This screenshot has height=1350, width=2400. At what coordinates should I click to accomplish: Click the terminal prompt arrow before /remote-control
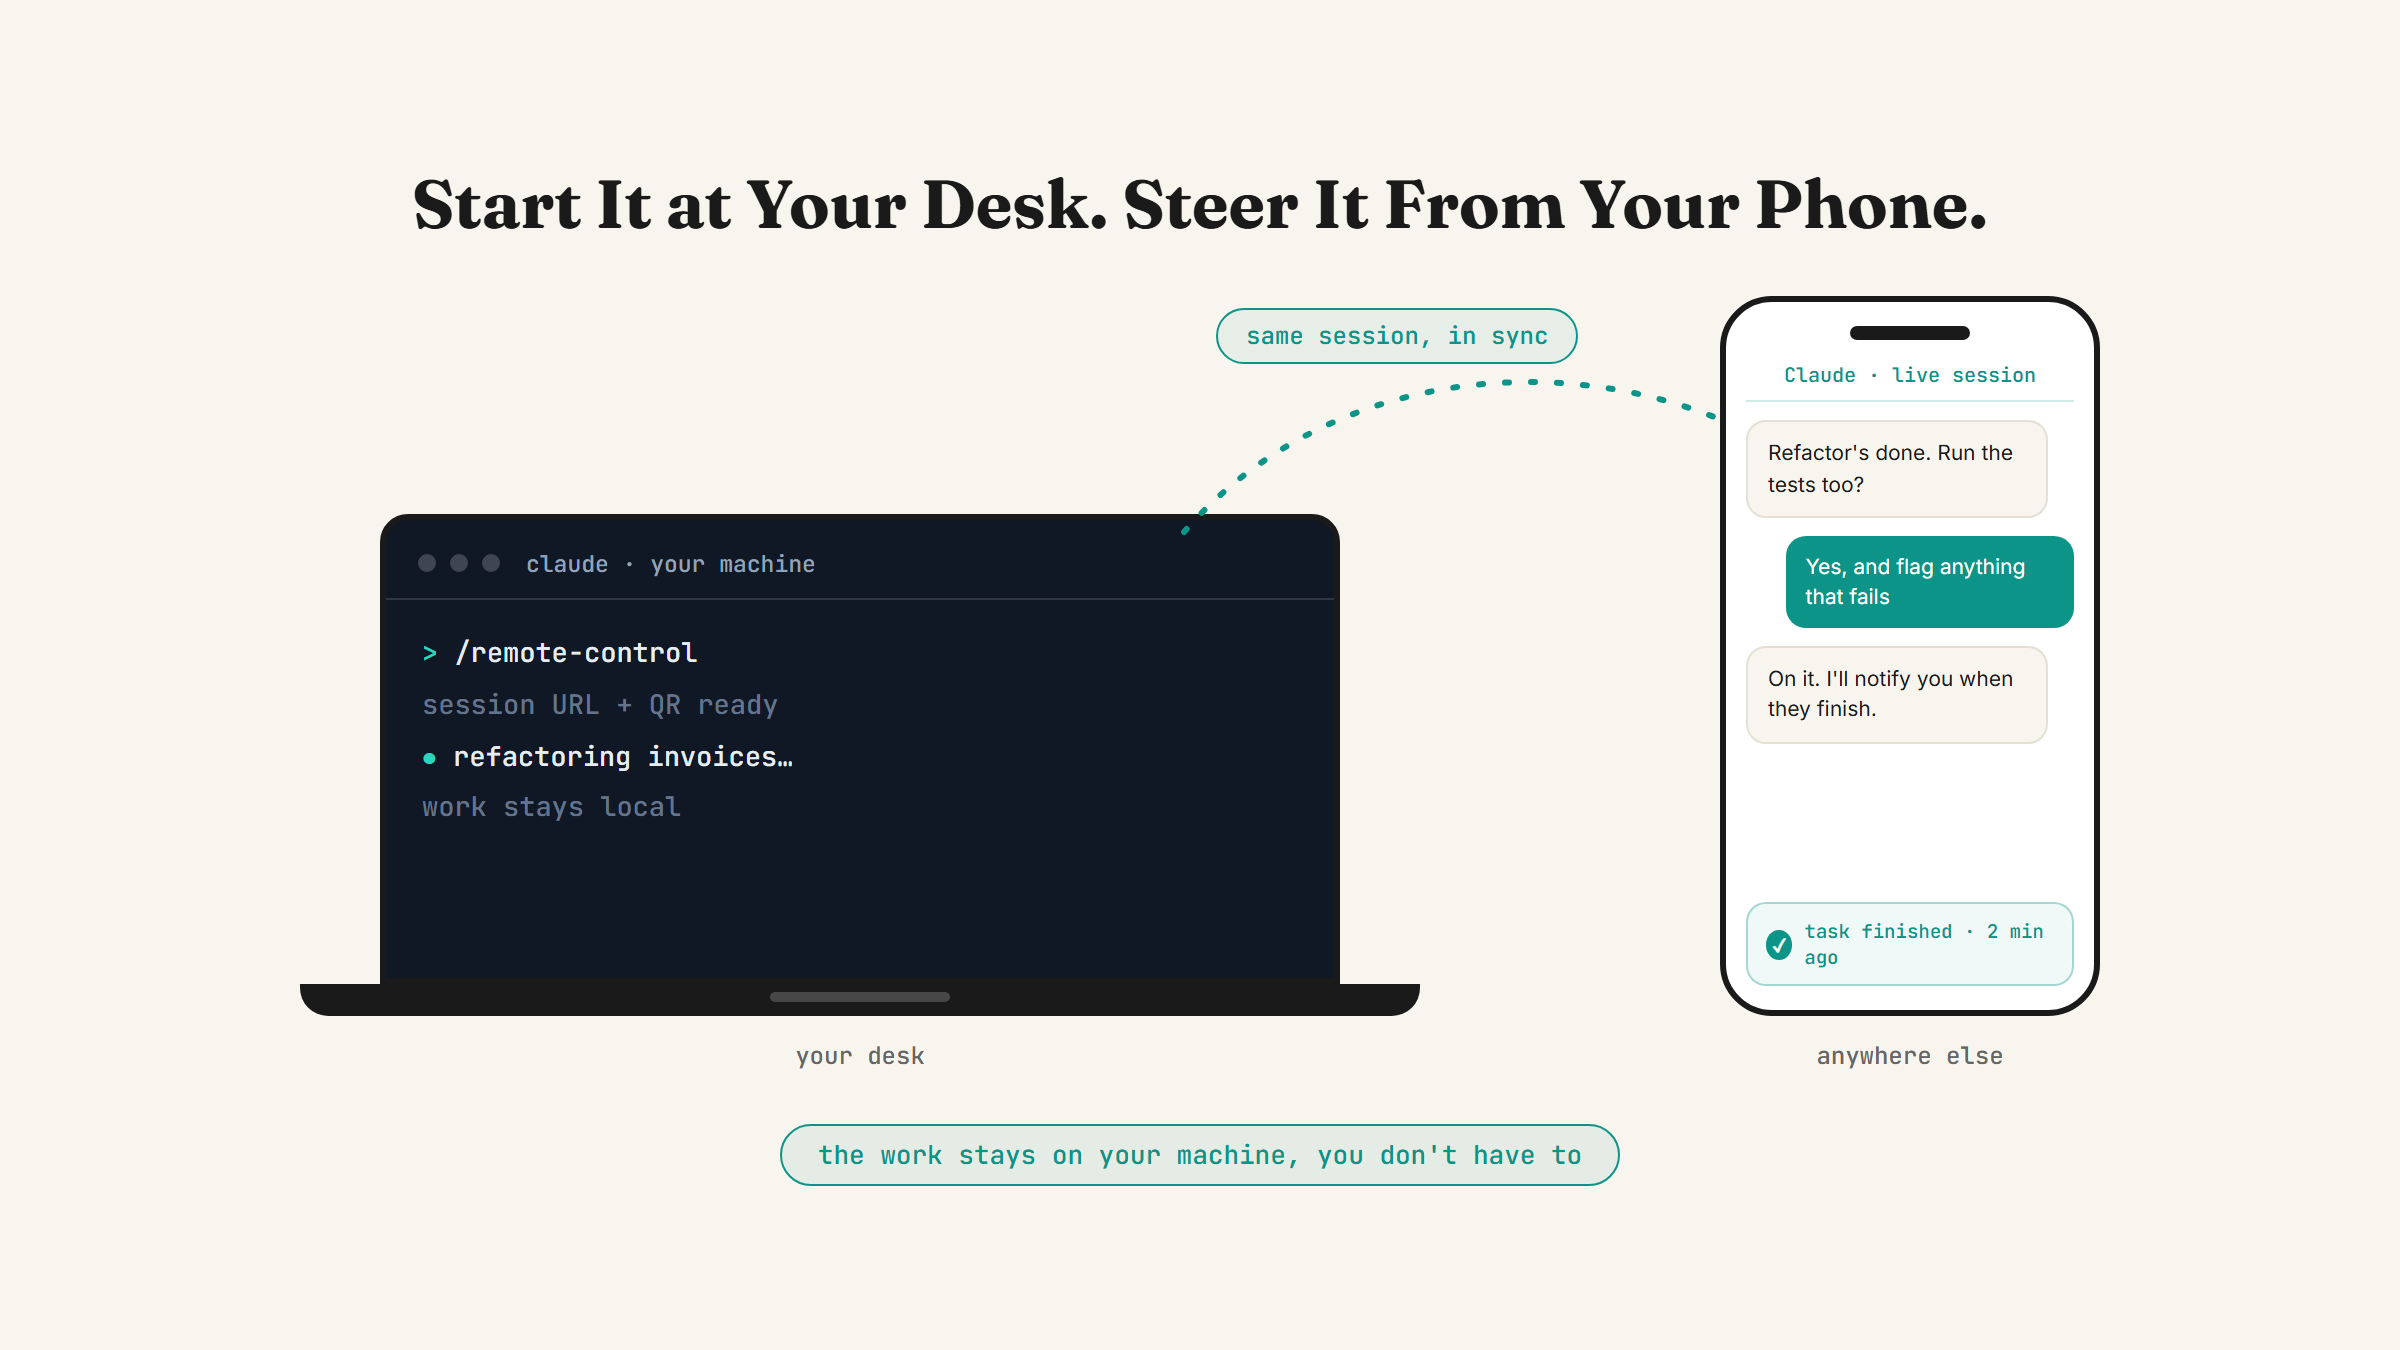pos(430,653)
